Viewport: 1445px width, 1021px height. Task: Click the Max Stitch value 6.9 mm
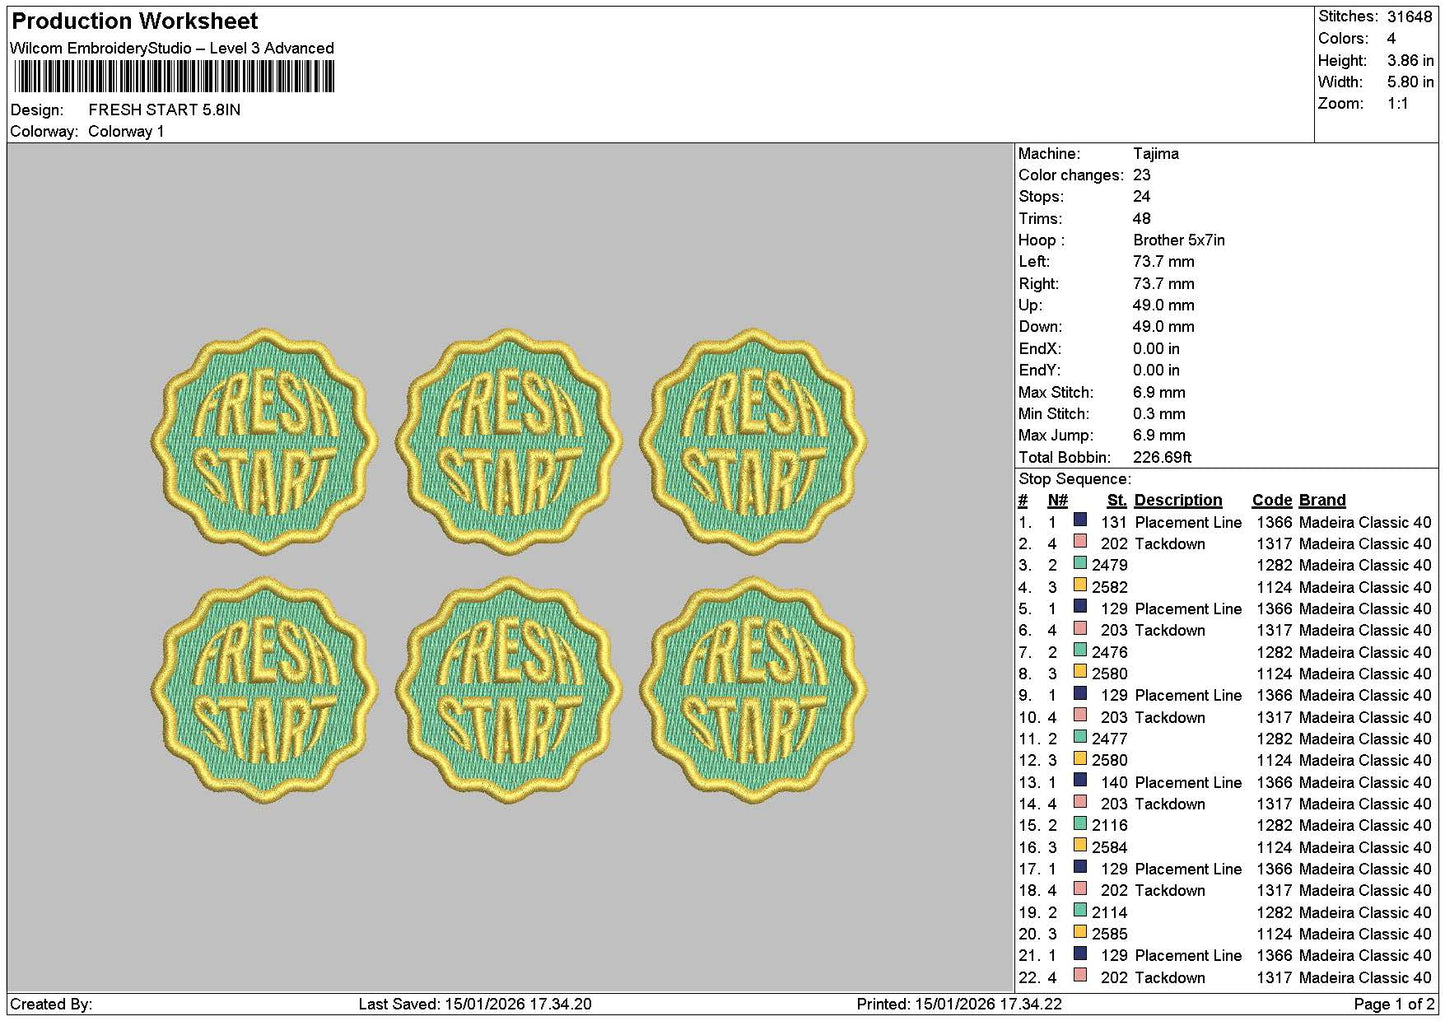click(1160, 392)
